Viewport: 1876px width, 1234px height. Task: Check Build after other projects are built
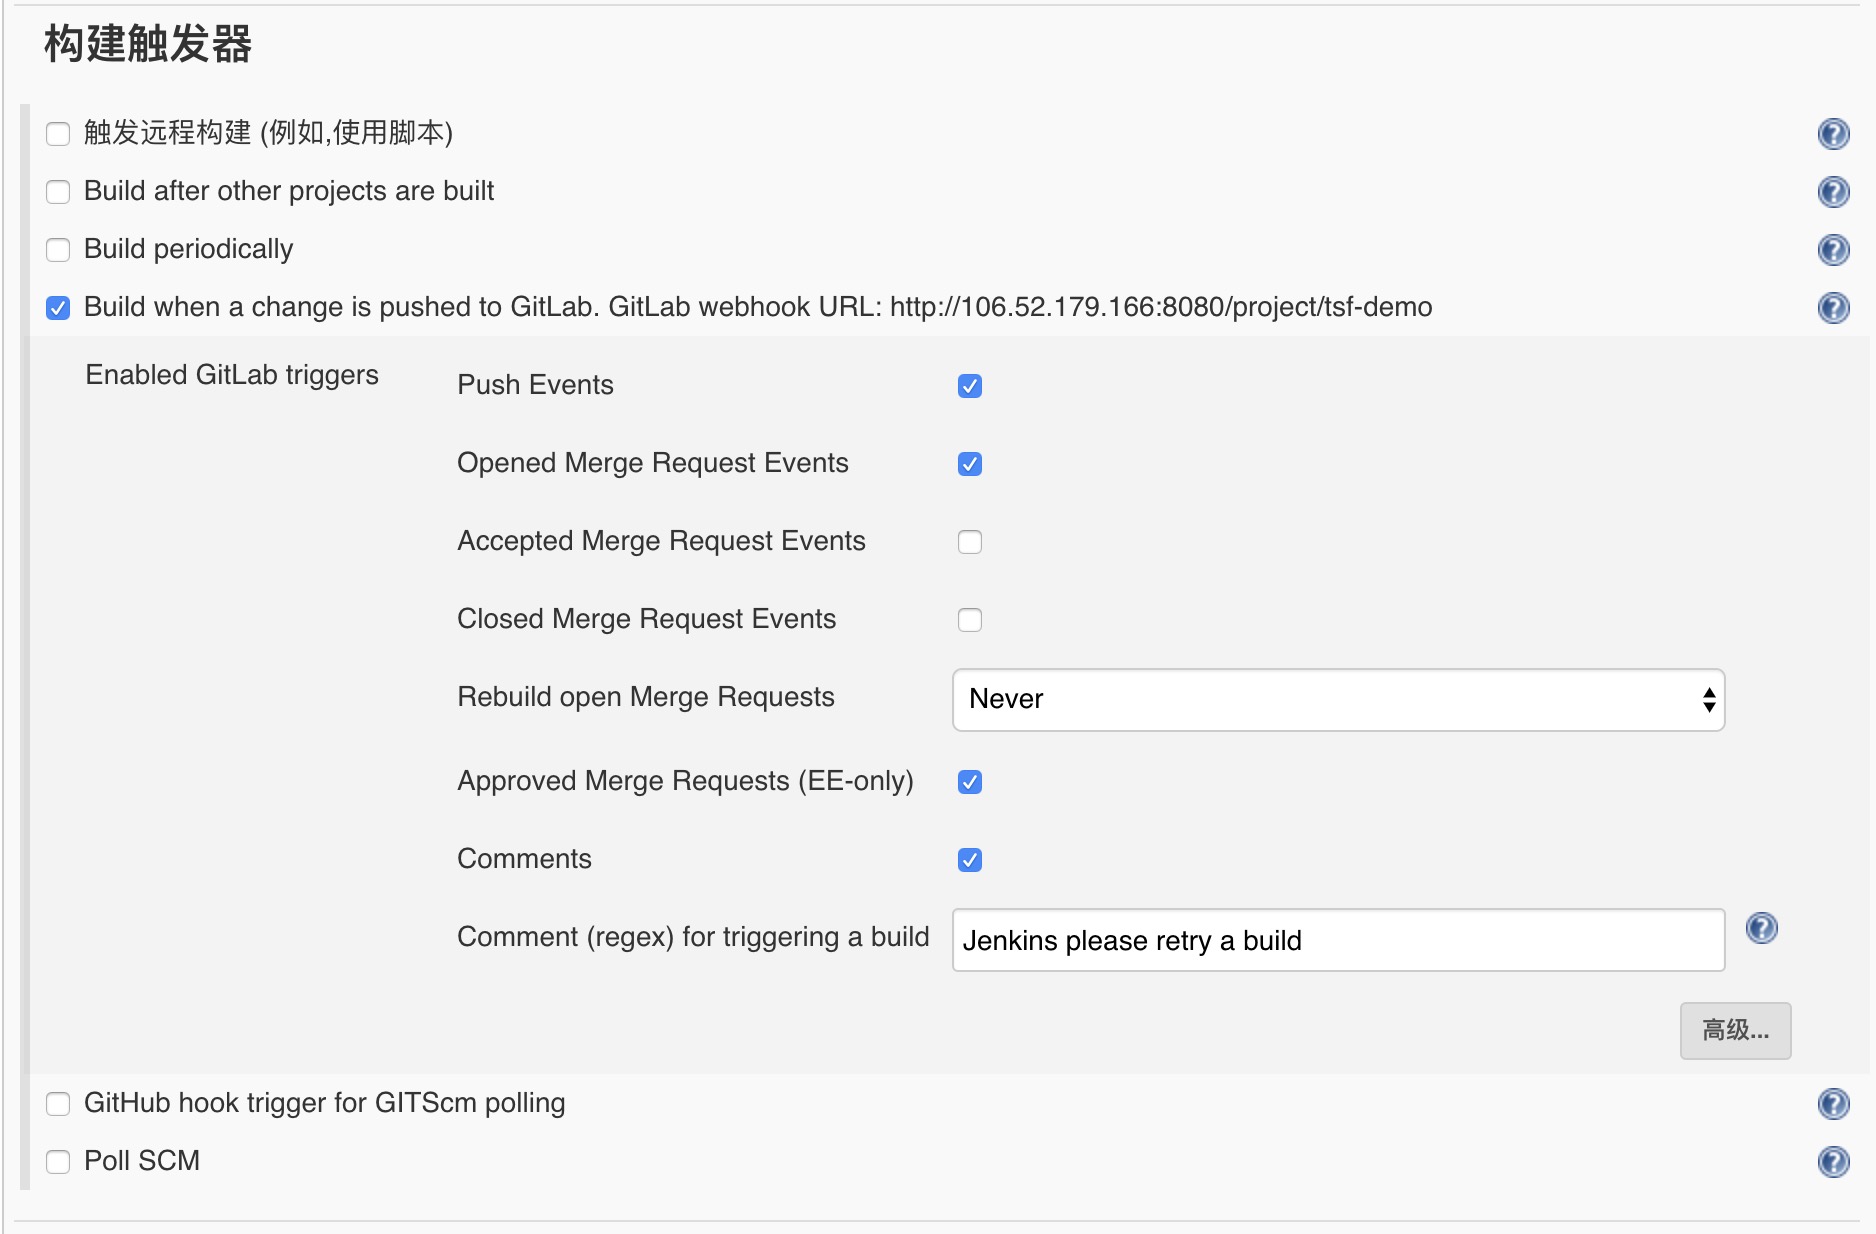coord(58,192)
